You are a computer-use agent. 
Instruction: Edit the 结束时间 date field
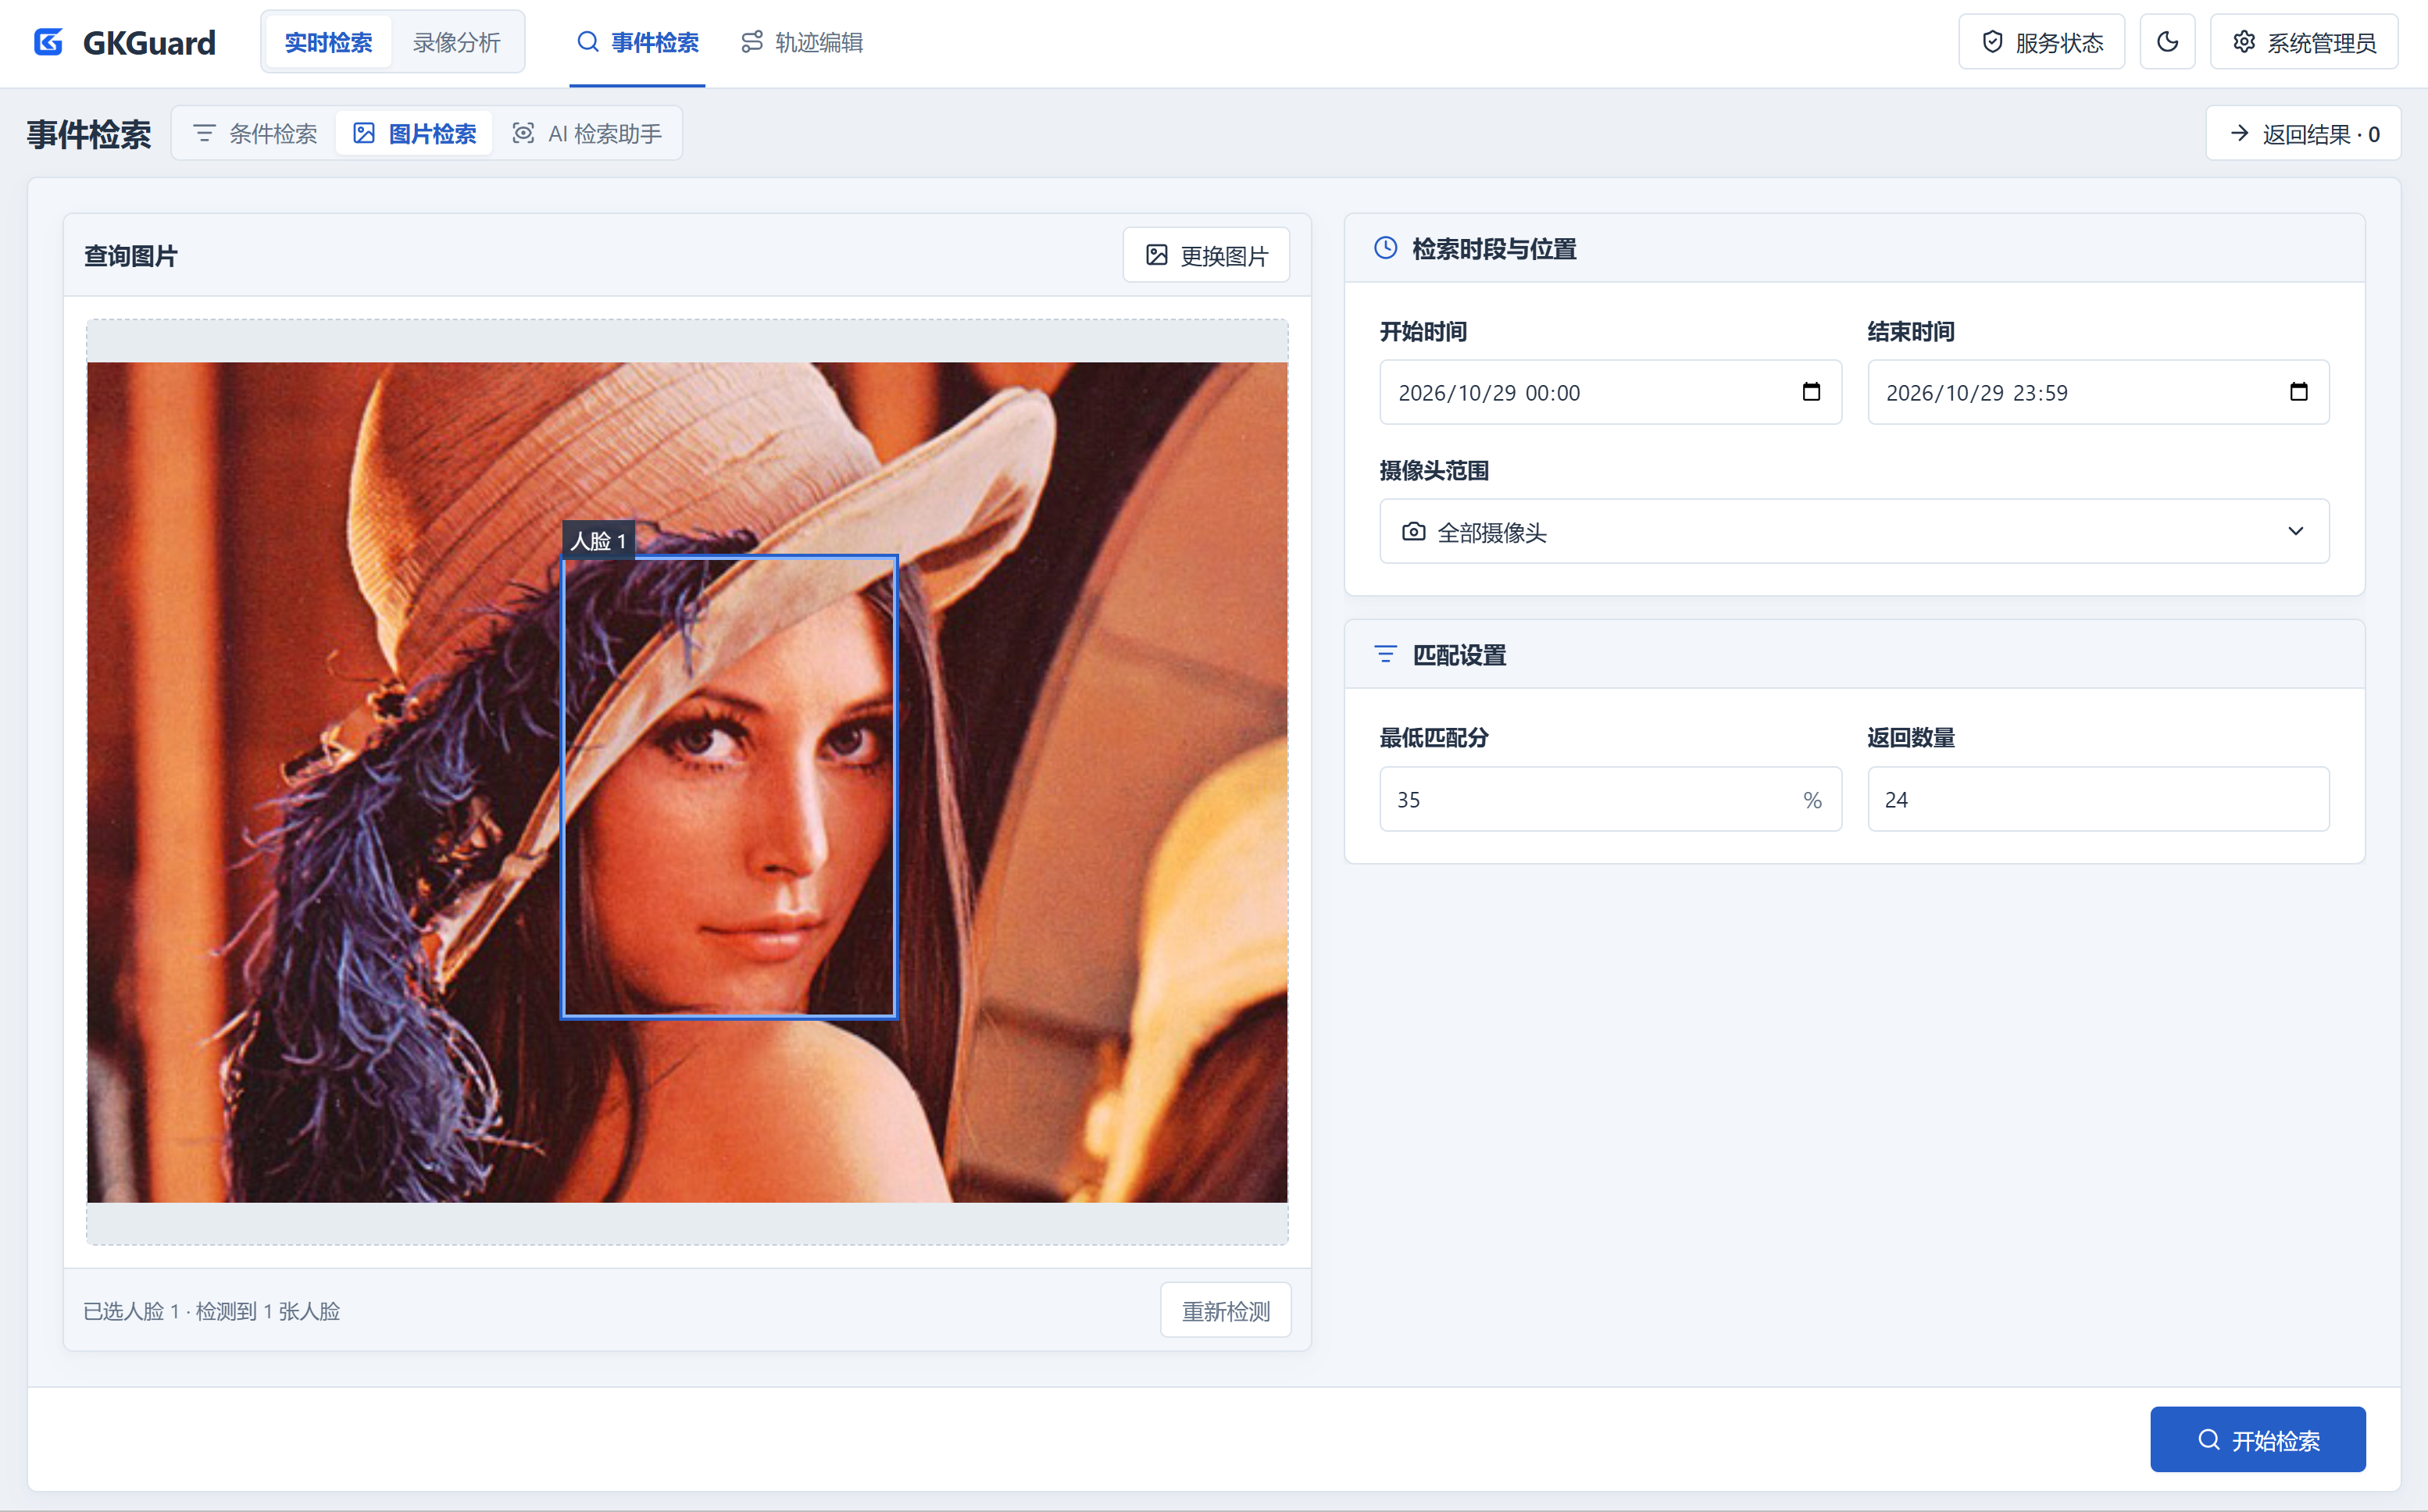click(2098, 392)
